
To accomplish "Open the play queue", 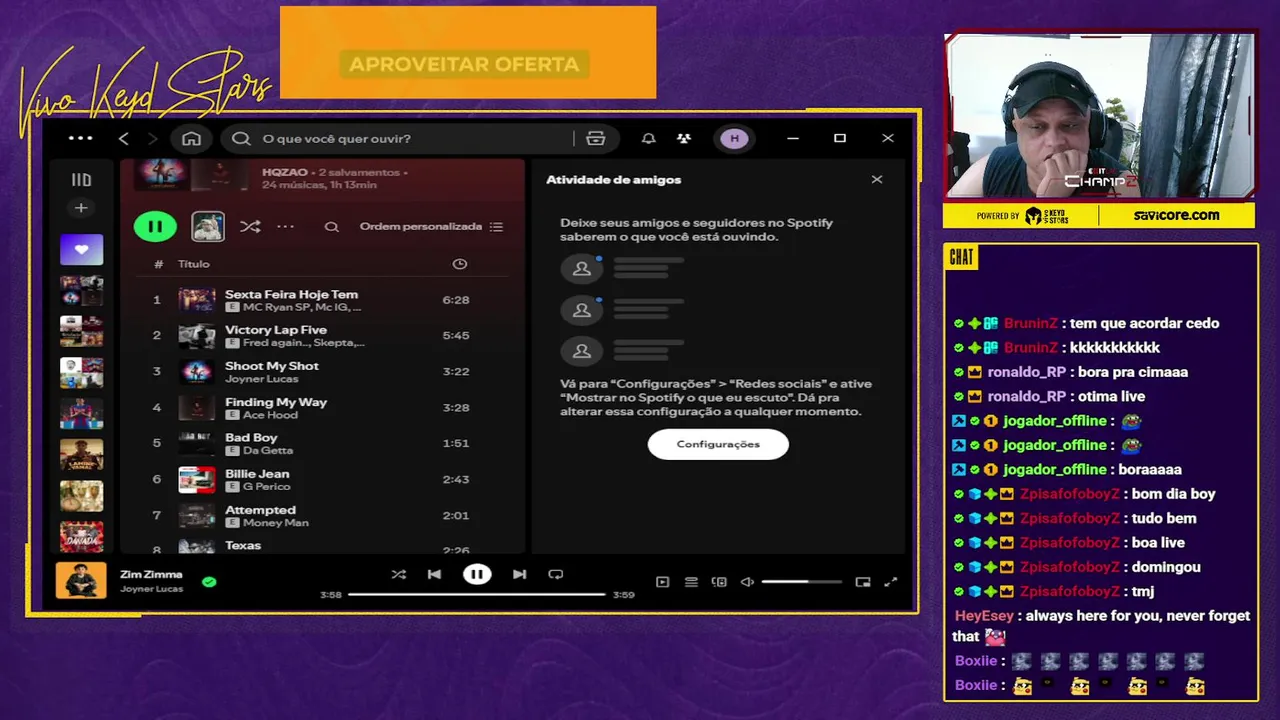I will pyautogui.click(x=691, y=582).
